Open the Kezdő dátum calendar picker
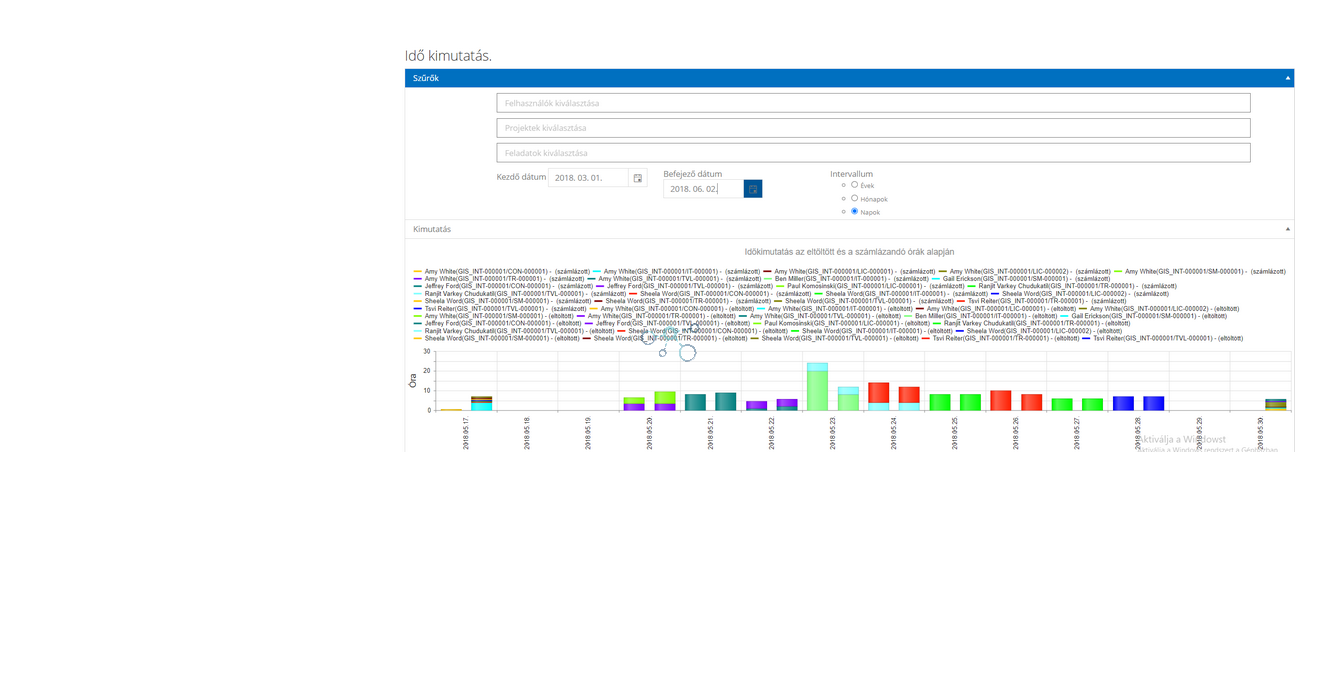 (638, 178)
